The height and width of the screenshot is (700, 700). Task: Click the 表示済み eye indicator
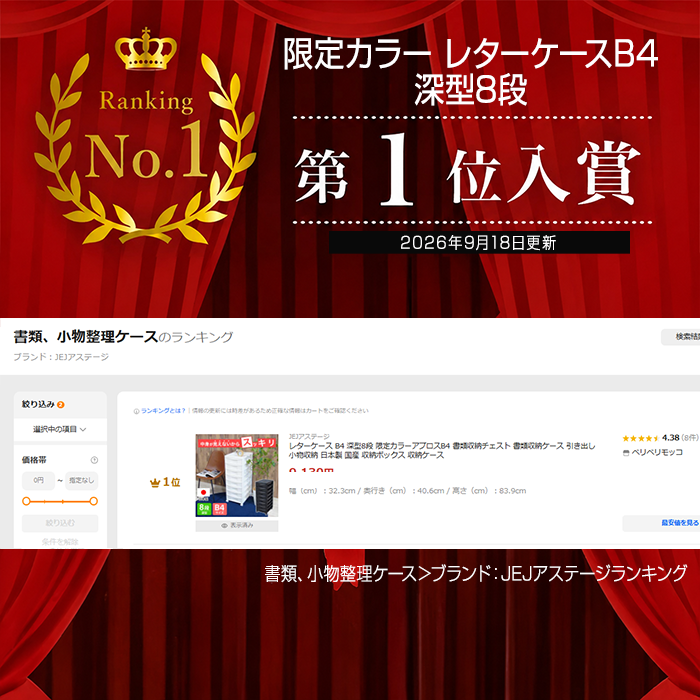coord(237,525)
